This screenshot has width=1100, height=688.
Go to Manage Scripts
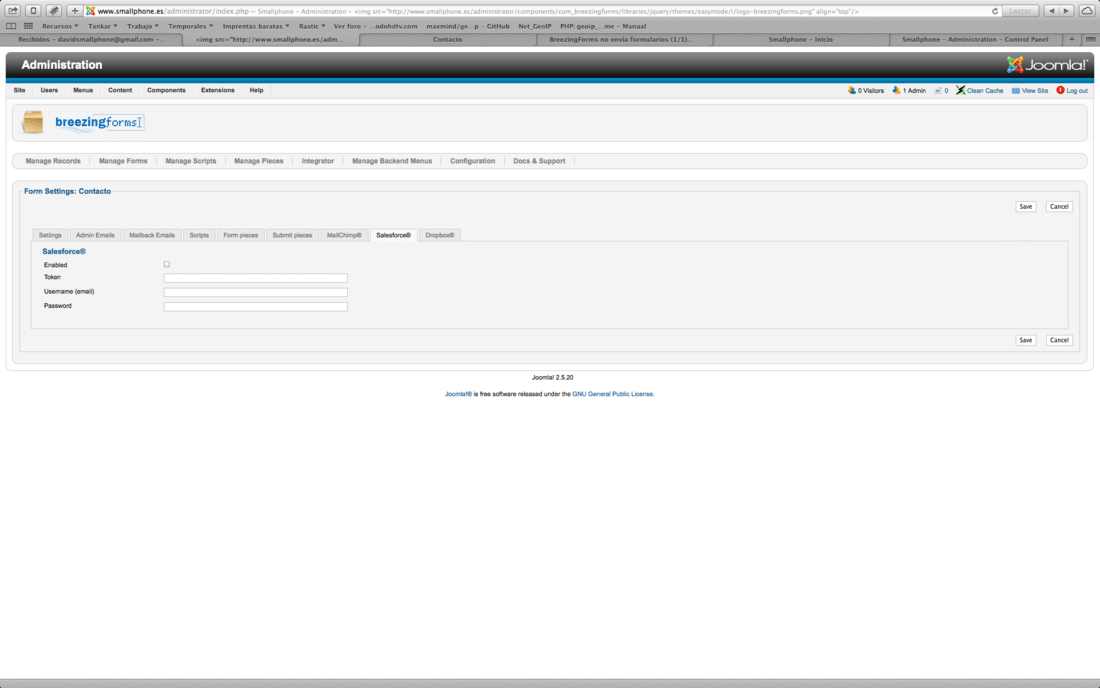(x=191, y=161)
